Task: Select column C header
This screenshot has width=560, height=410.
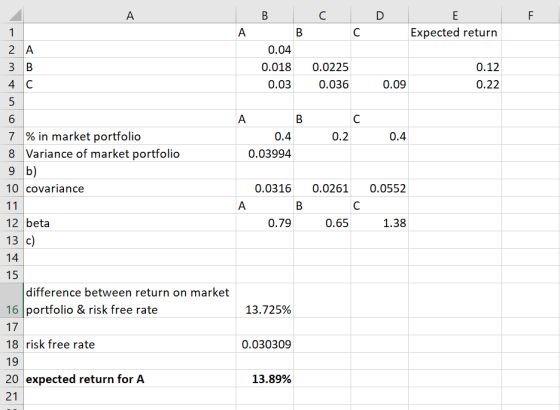Action: [x=322, y=15]
